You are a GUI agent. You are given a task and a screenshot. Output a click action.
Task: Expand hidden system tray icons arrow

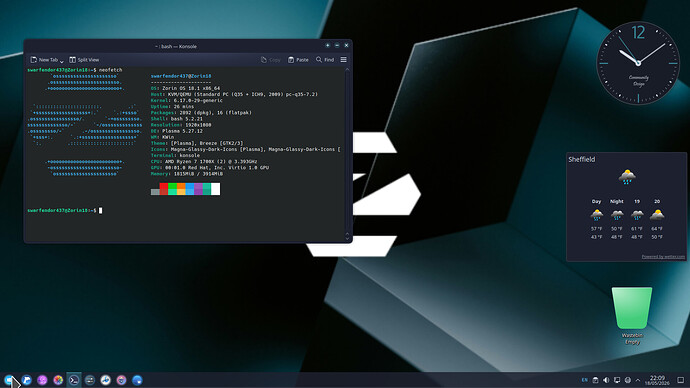pos(638,380)
